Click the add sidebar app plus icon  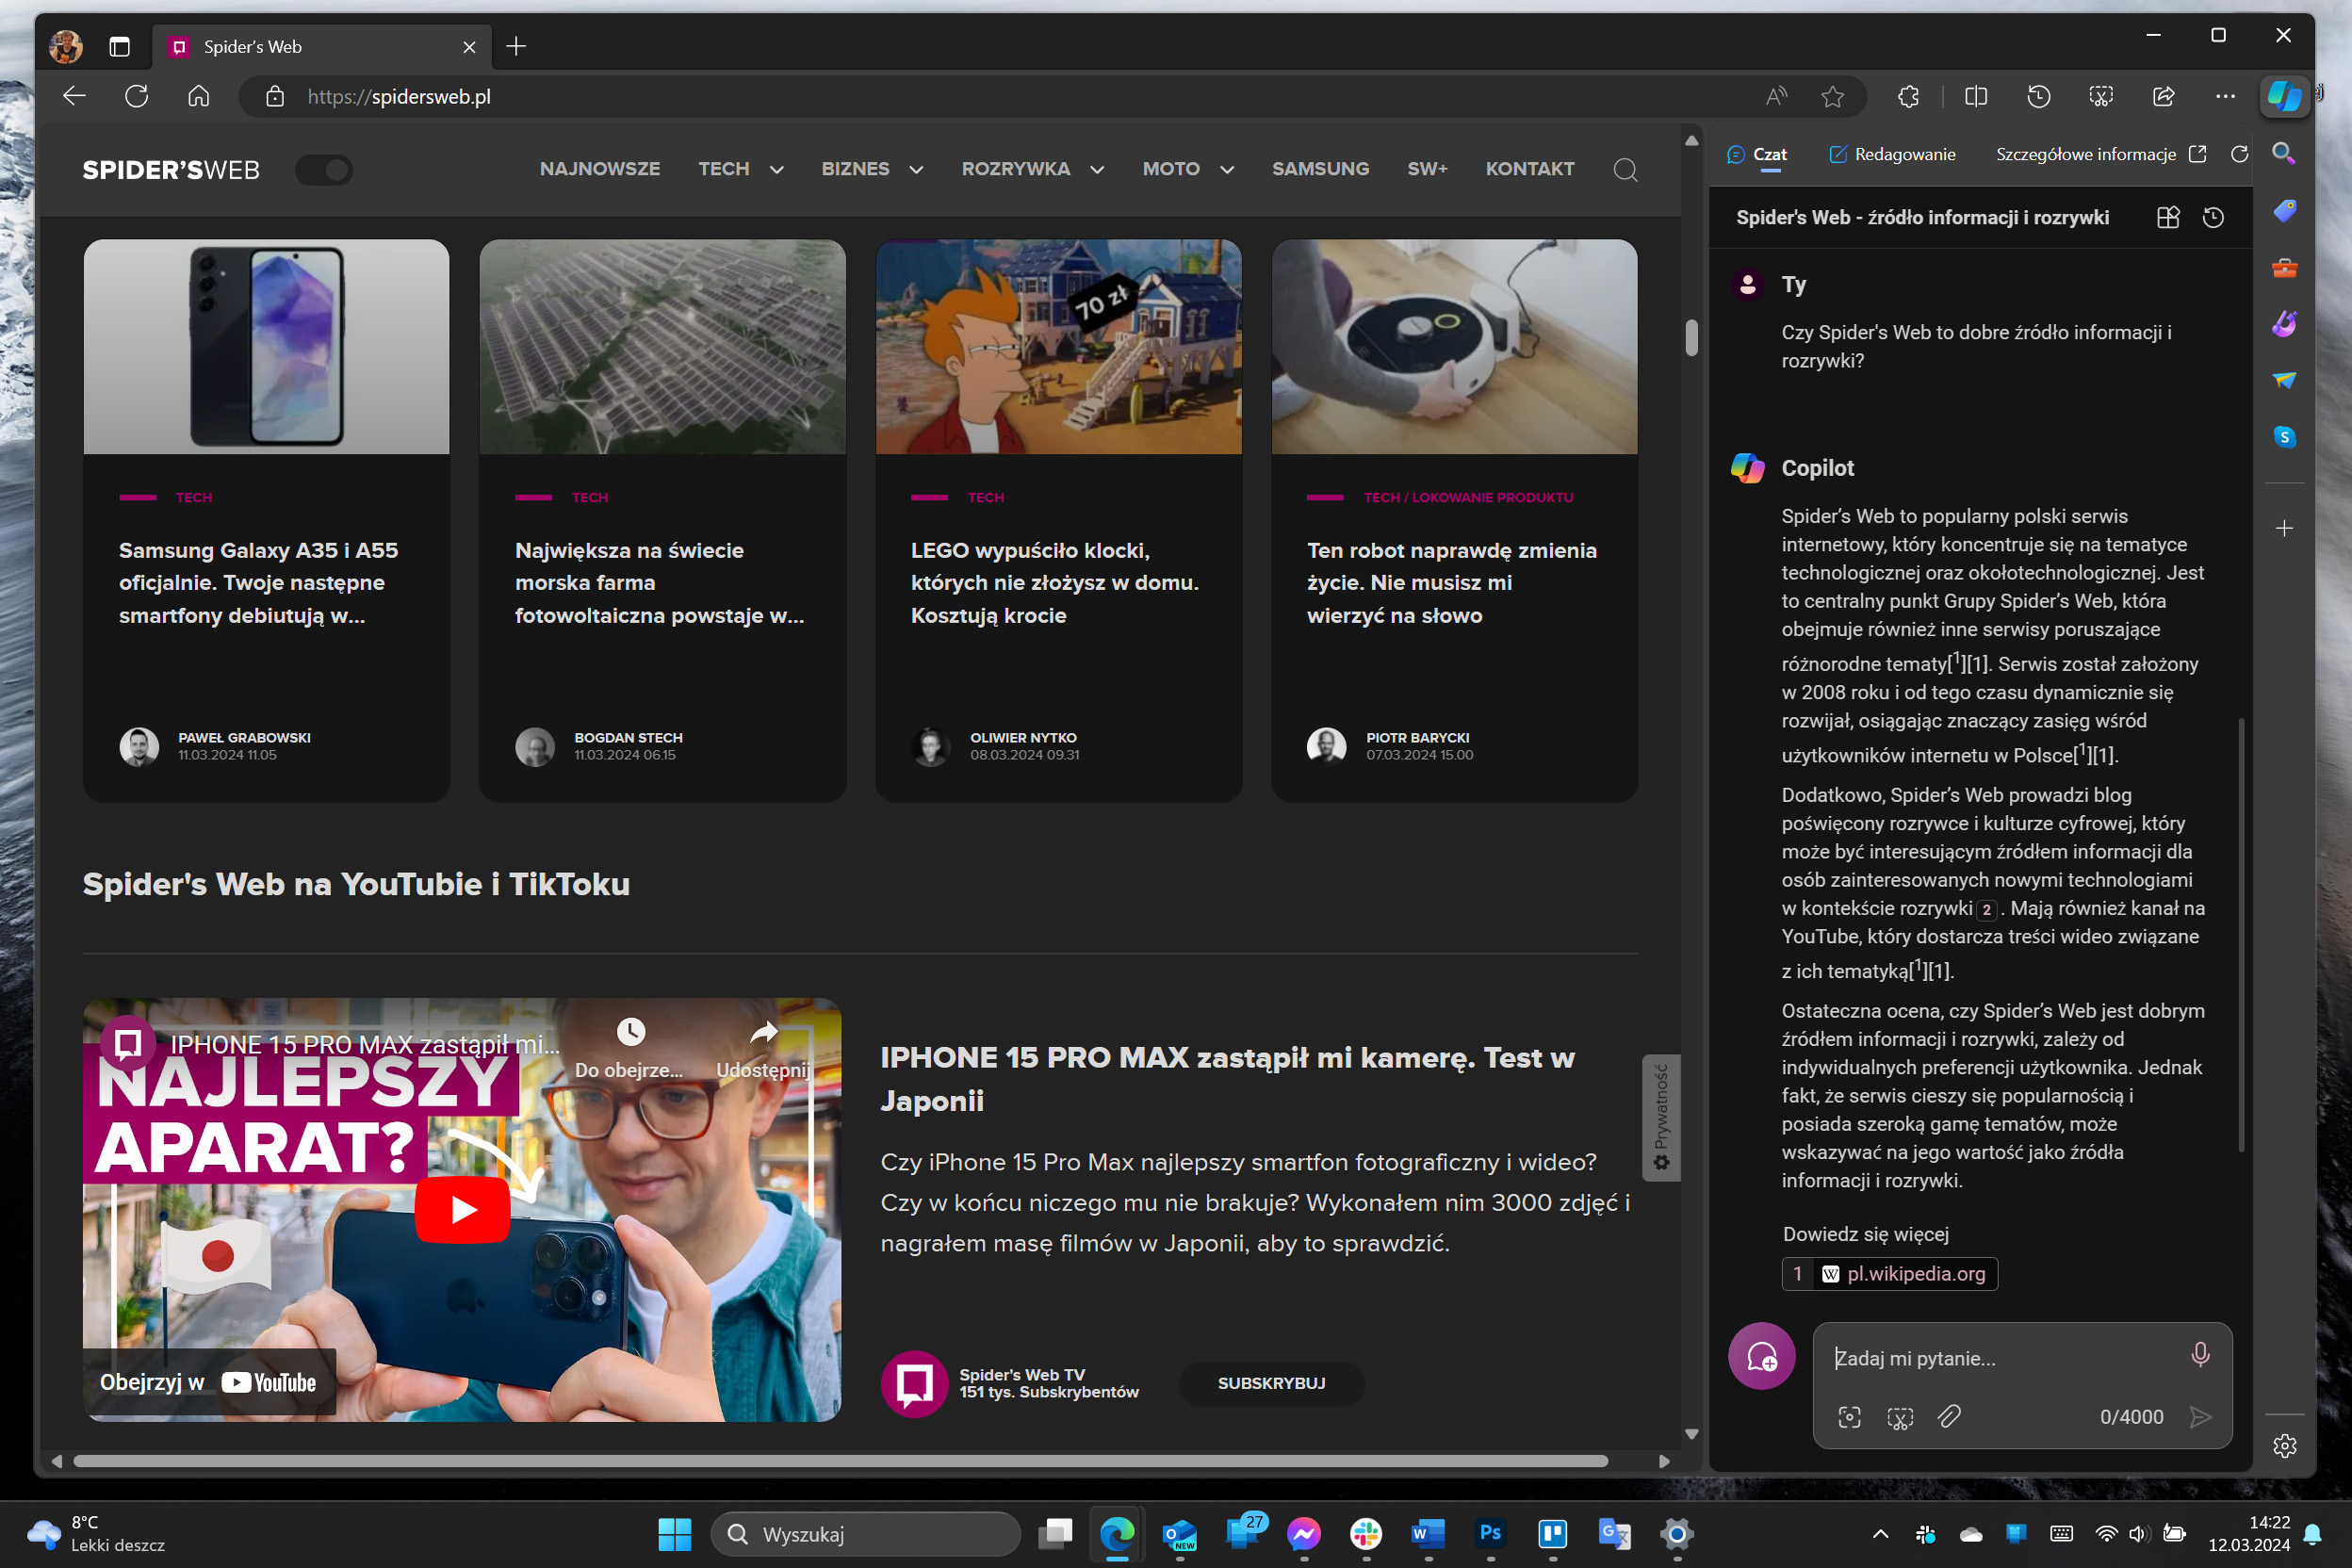(2283, 528)
